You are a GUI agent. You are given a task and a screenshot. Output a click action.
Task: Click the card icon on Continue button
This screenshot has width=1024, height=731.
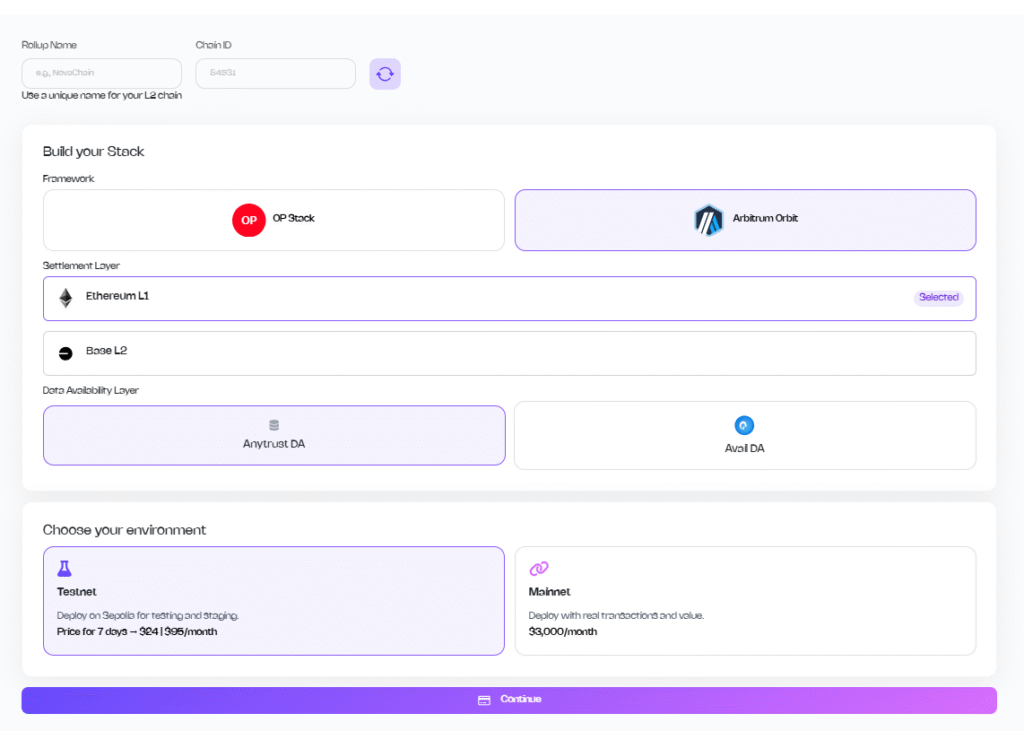[x=484, y=700]
